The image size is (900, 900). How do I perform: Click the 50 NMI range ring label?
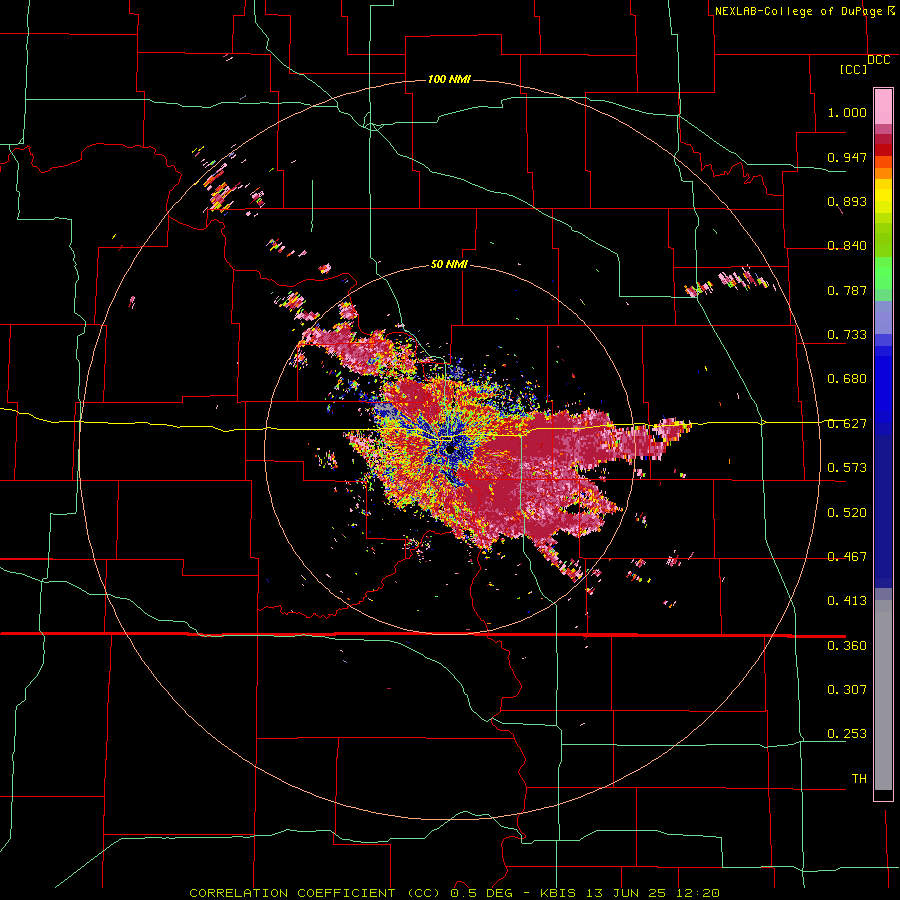[449, 264]
